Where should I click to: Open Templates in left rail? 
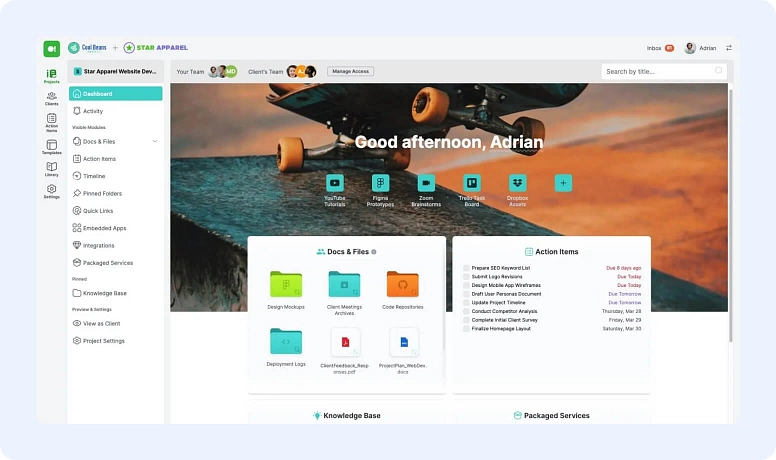[51, 146]
